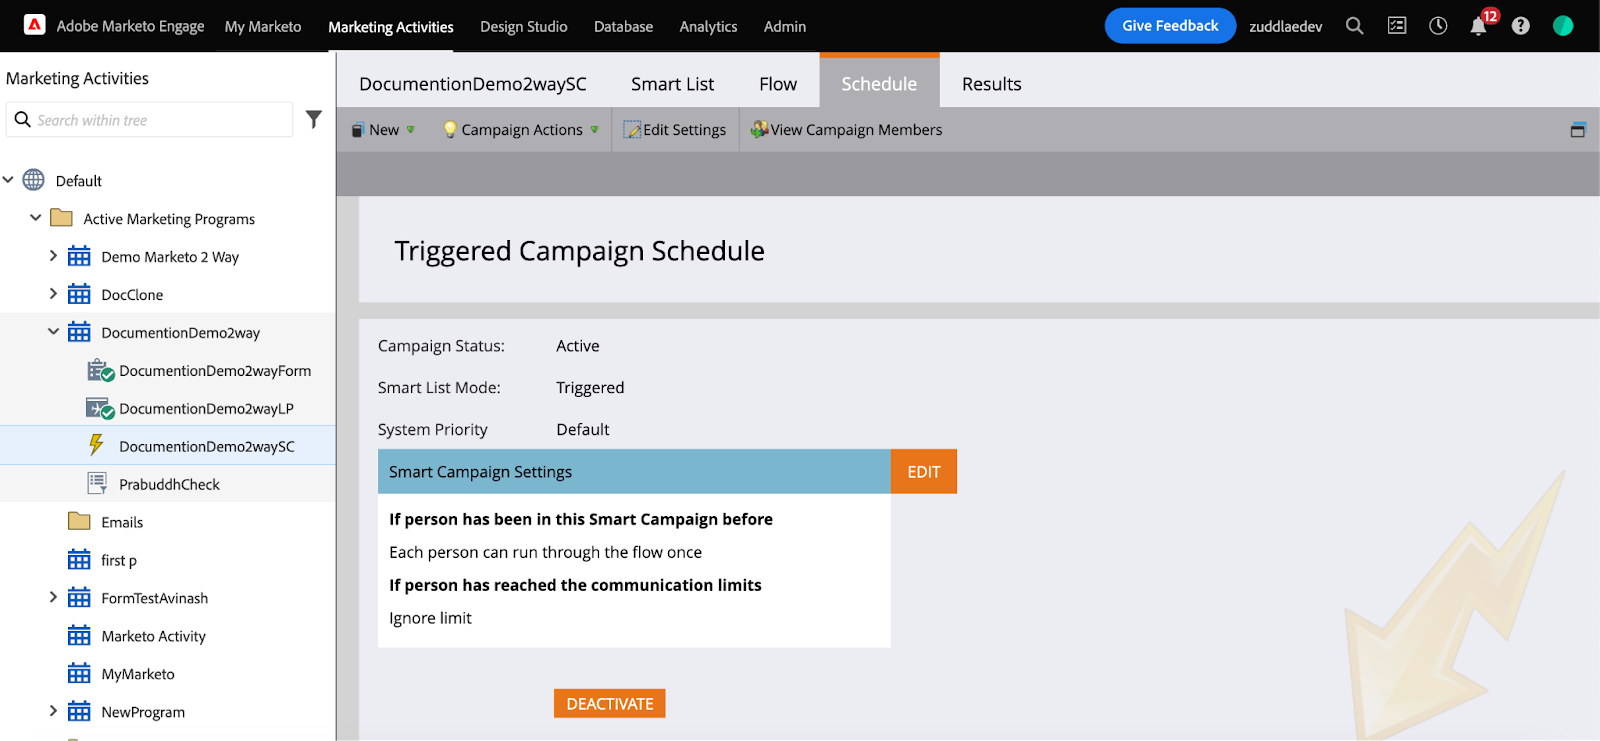Click the Emails folder icon
The image size is (1600, 741).
(x=79, y=521)
